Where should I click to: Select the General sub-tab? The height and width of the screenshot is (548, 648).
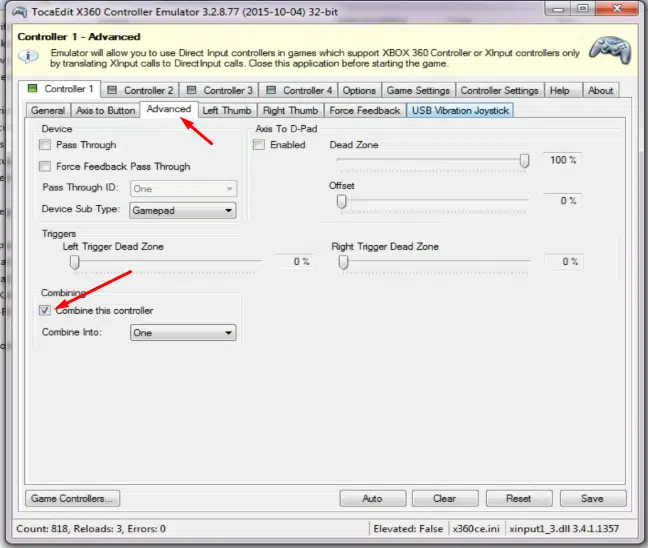point(48,110)
